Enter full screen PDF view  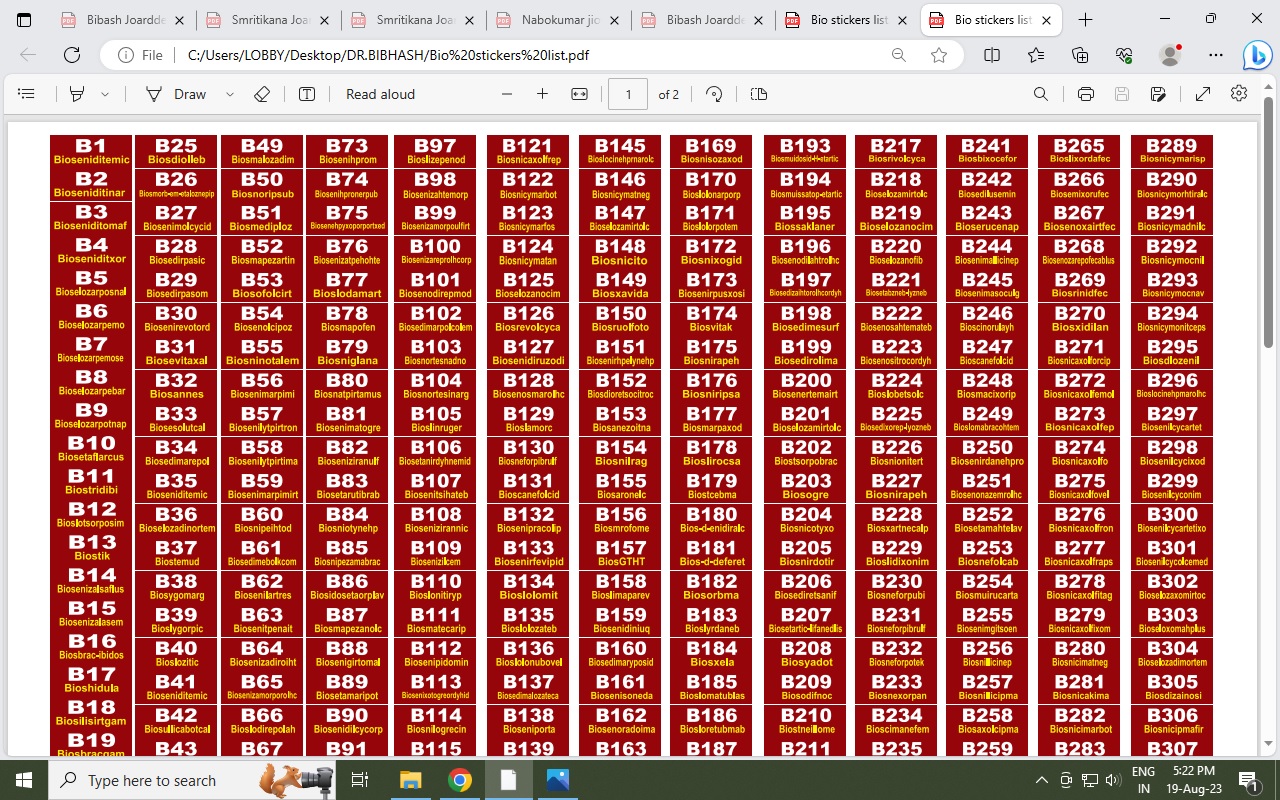[1203, 94]
